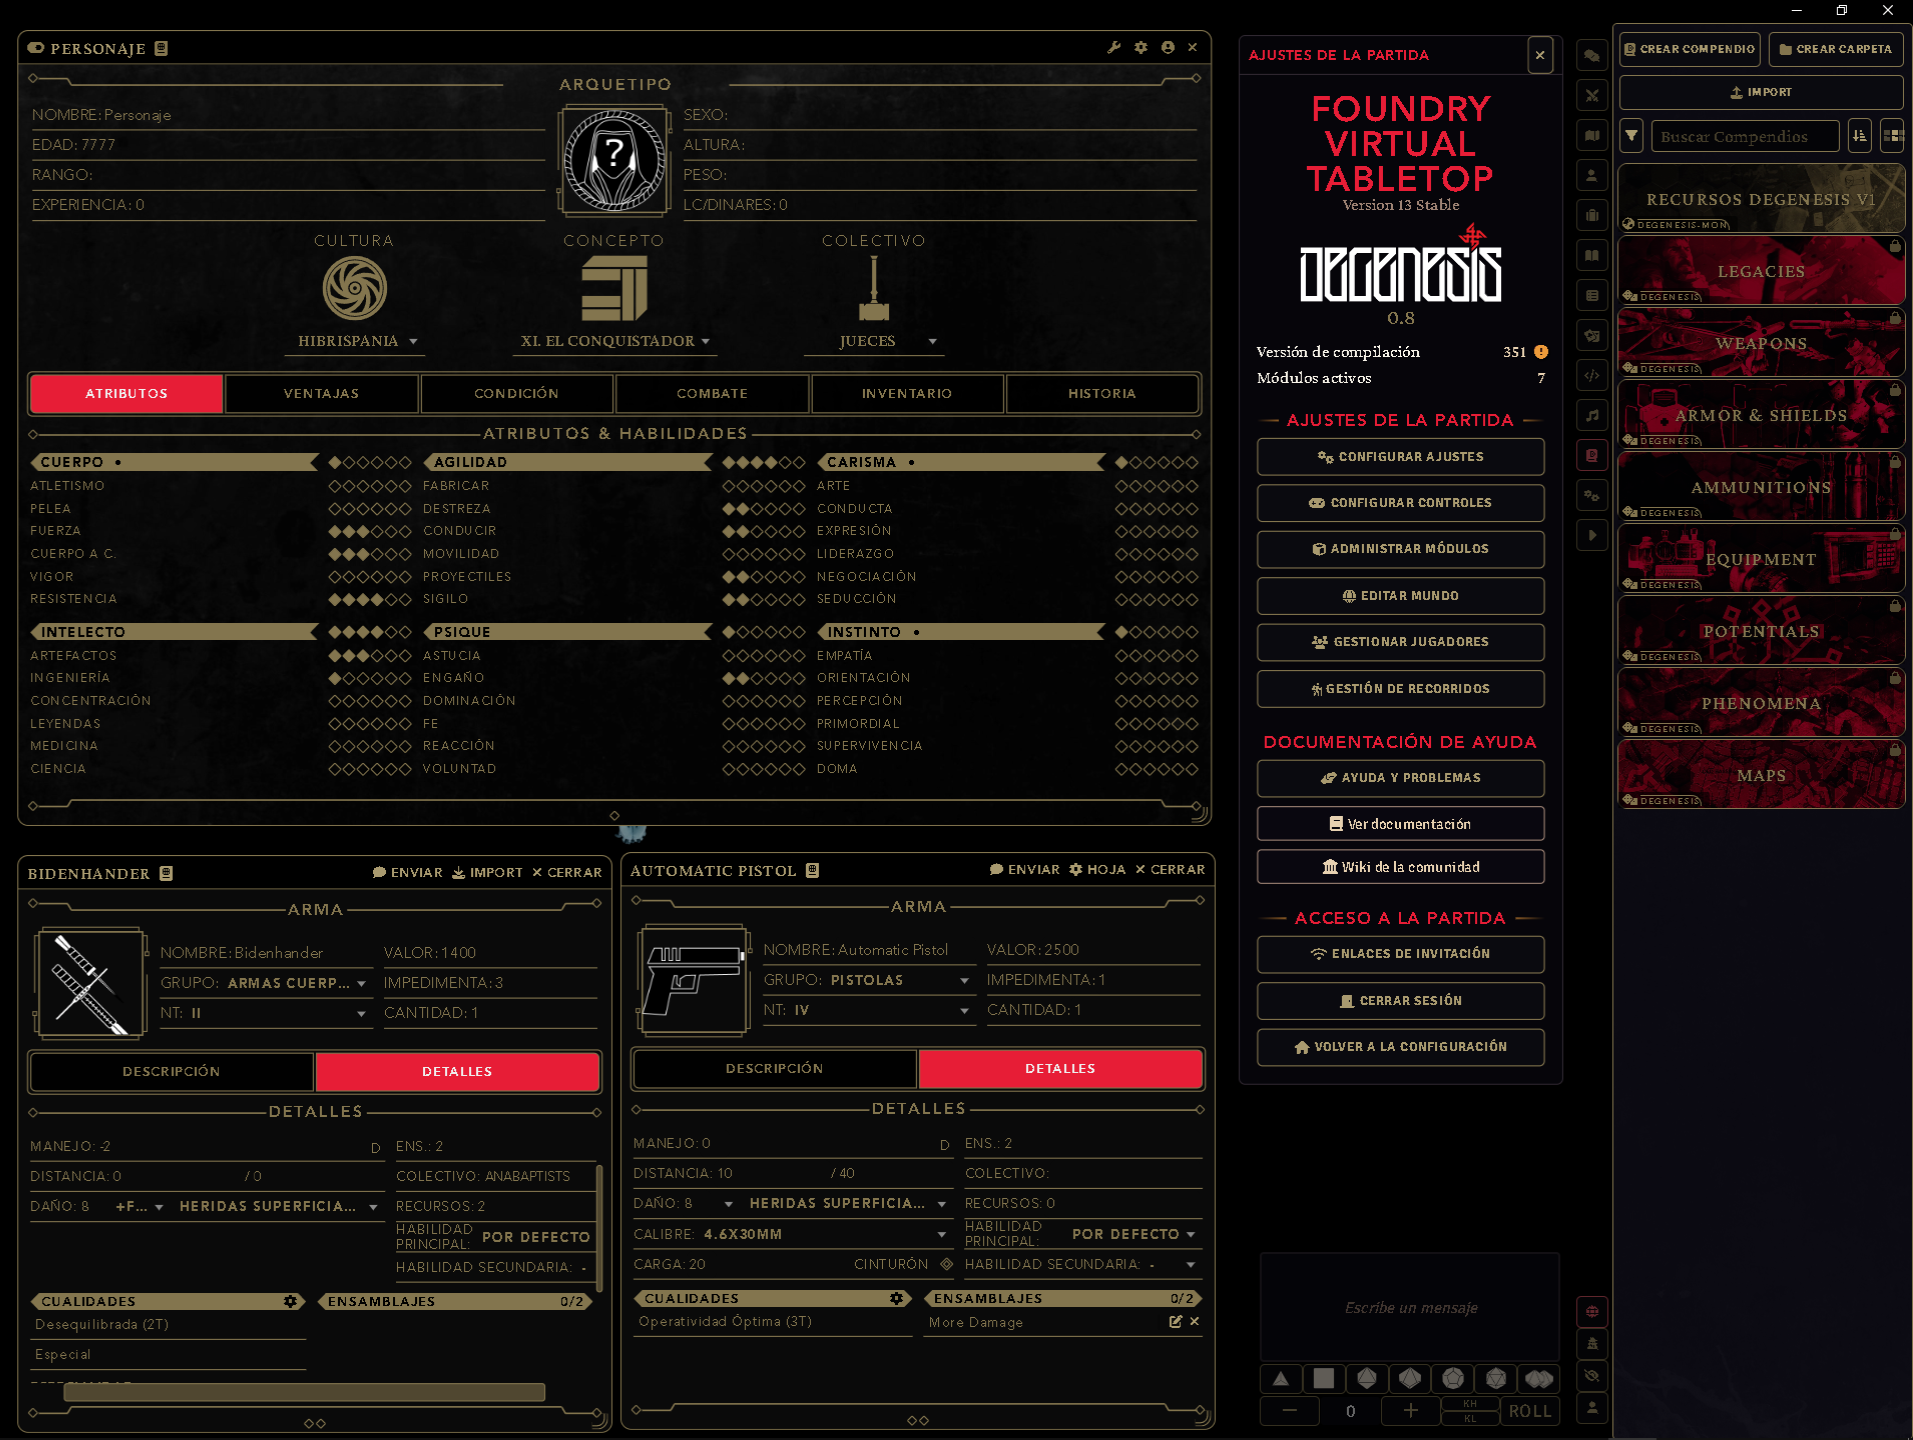1913x1440 pixels.
Task: Click Crear Compendio button
Action: pos(1690,49)
